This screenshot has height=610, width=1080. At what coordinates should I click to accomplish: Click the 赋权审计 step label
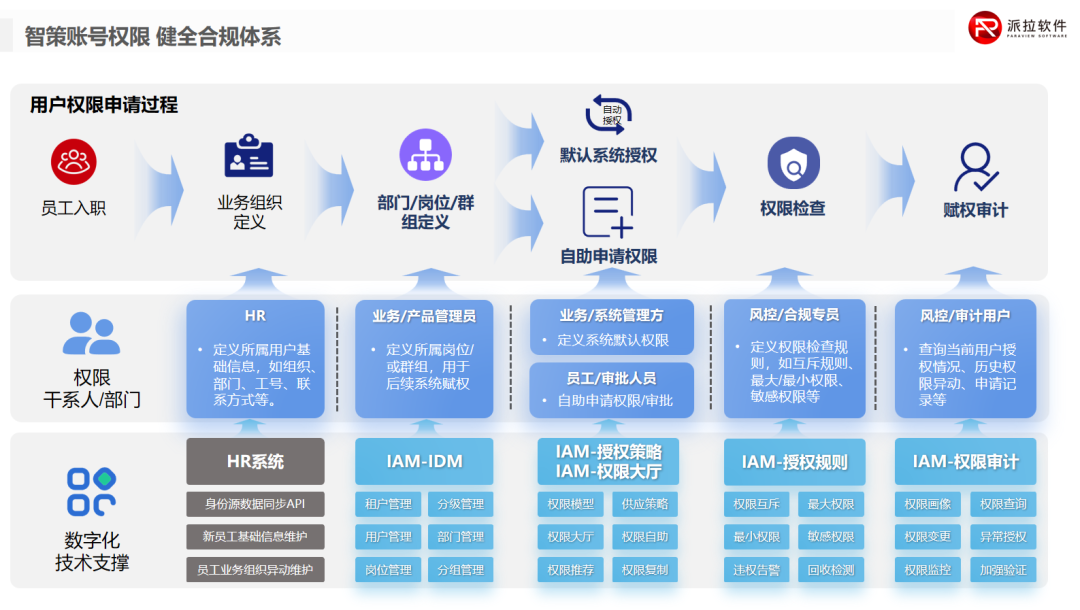(975, 210)
